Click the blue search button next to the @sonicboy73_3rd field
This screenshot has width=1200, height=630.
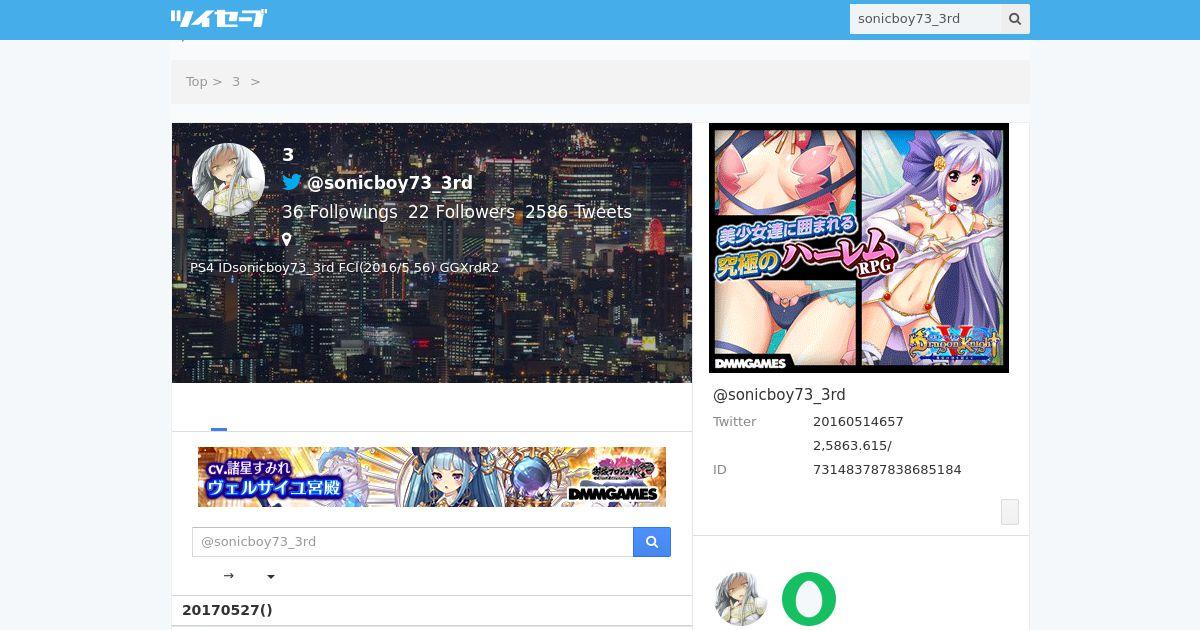pyautogui.click(x=652, y=542)
